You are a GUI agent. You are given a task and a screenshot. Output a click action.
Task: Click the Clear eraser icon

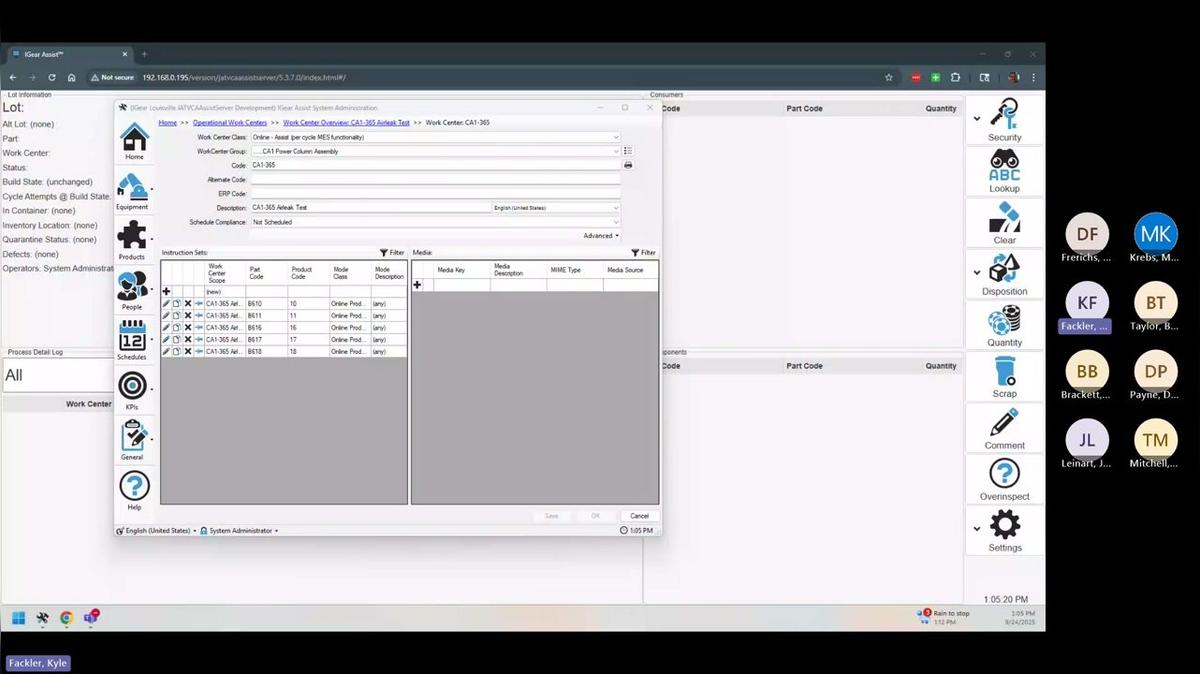1004,218
